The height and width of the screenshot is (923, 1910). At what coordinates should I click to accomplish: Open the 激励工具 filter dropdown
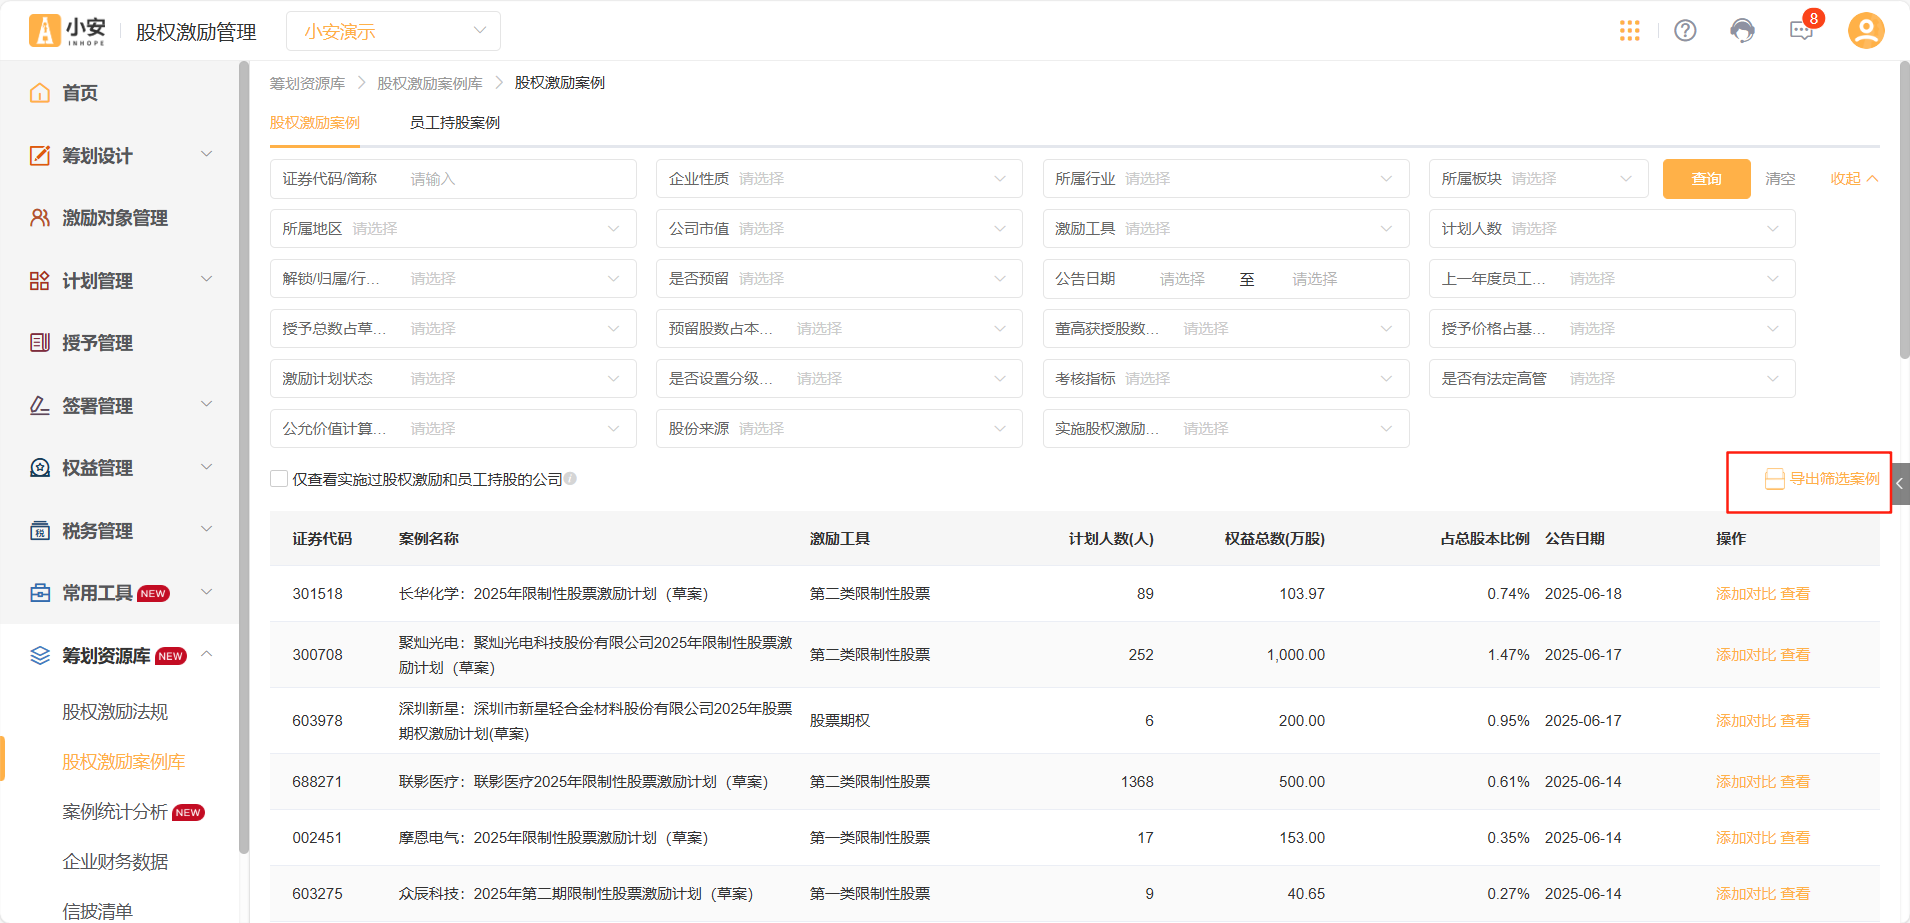1226,229
